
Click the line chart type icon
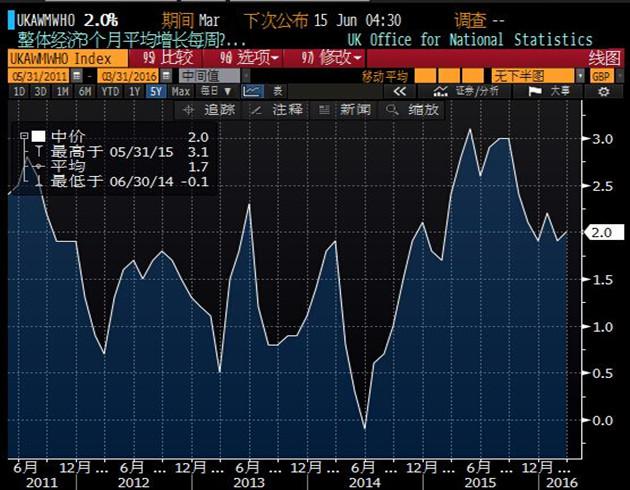253,92
